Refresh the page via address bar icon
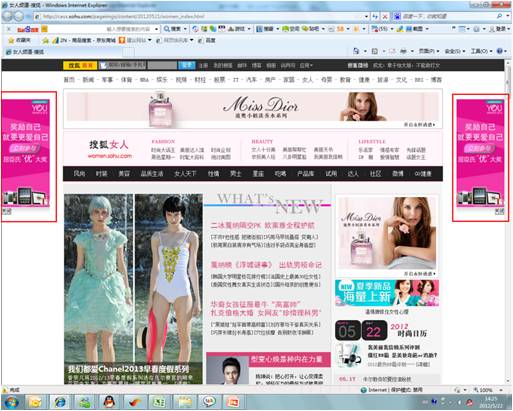This screenshot has width=513, height=411. point(376,16)
